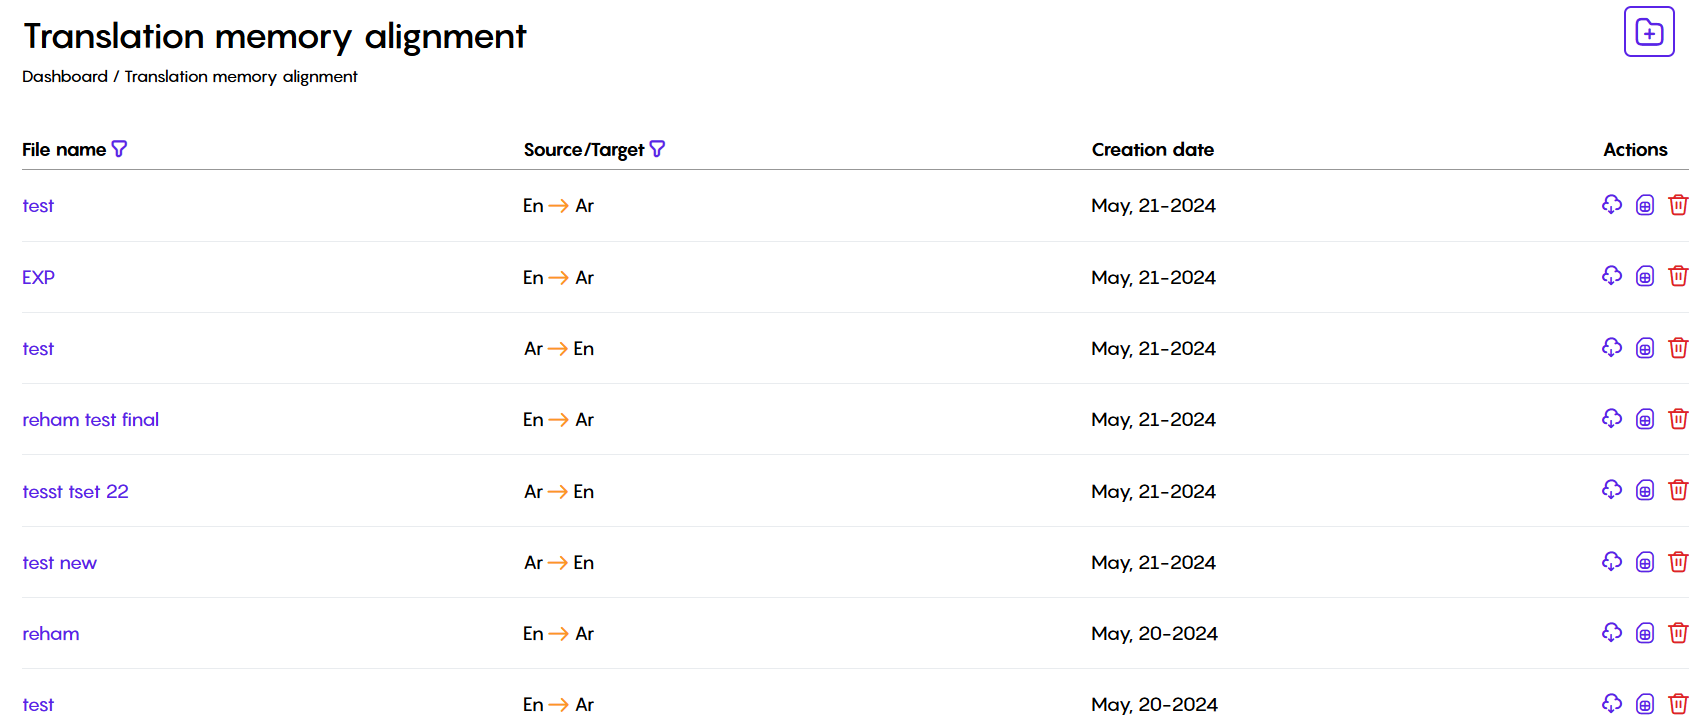Click the May, 21-2024 date in EXP row
The width and height of the screenshot is (1705, 726).
click(1154, 277)
